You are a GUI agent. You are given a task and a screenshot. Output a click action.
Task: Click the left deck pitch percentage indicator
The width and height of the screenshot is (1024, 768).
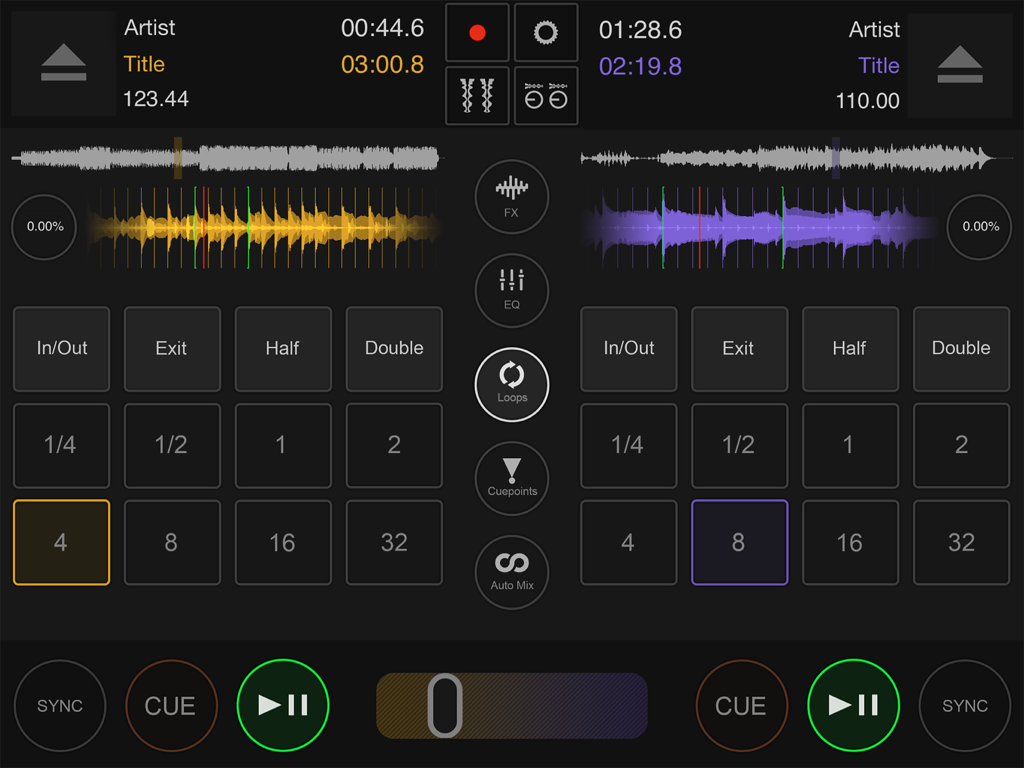point(43,227)
